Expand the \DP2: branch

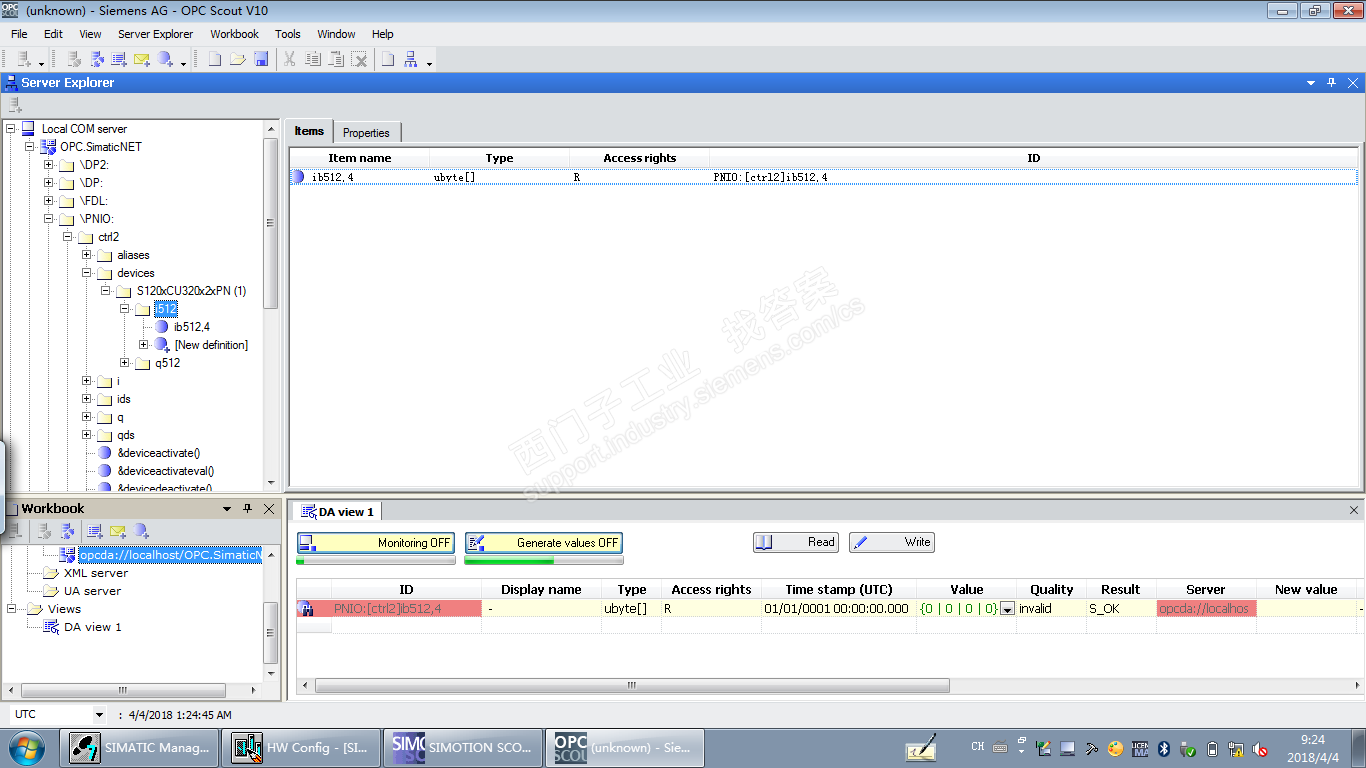(x=49, y=165)
